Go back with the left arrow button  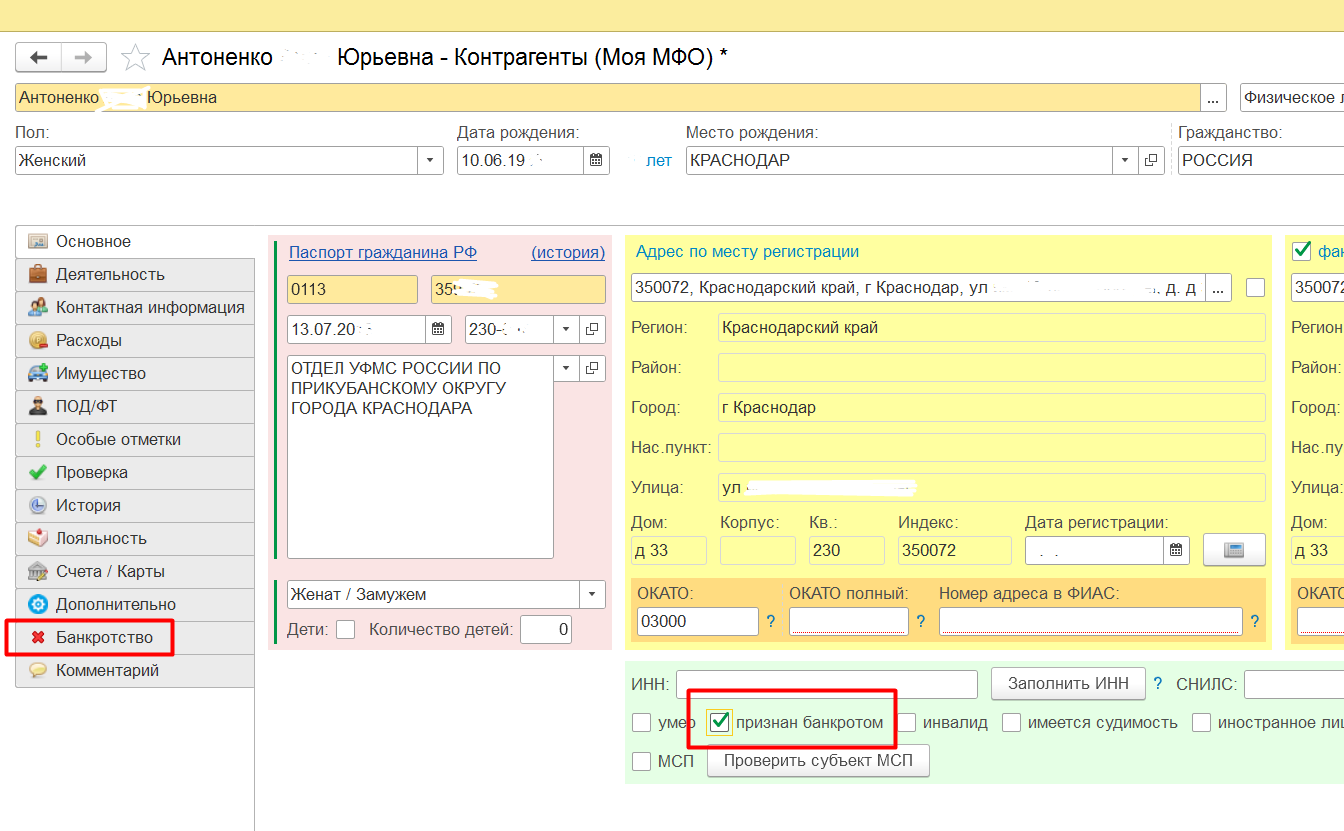39,57
